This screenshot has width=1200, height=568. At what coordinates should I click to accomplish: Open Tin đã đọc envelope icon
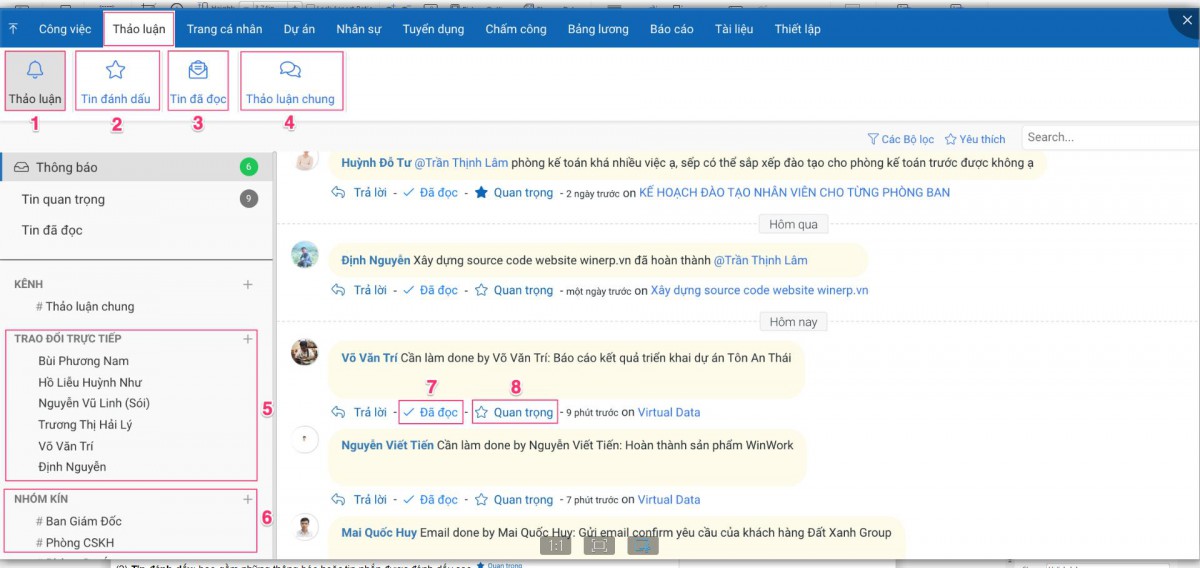point(198,69)
